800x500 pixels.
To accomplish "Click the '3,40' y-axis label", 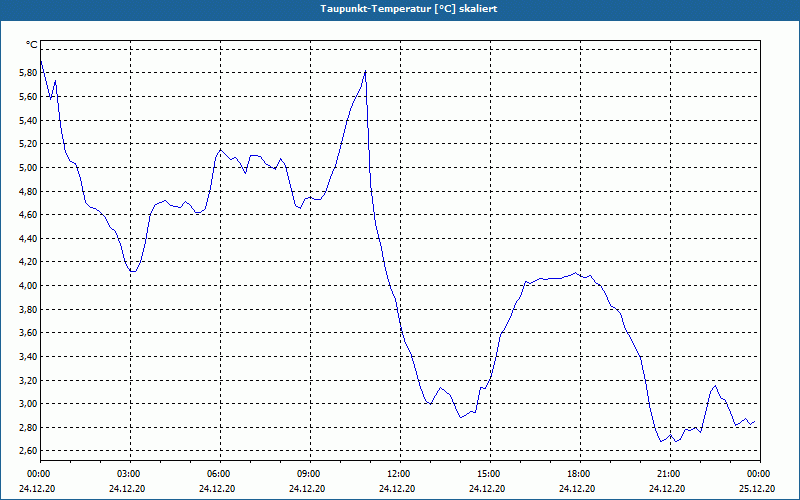I will pyautogui.click(x=28, y=357).
